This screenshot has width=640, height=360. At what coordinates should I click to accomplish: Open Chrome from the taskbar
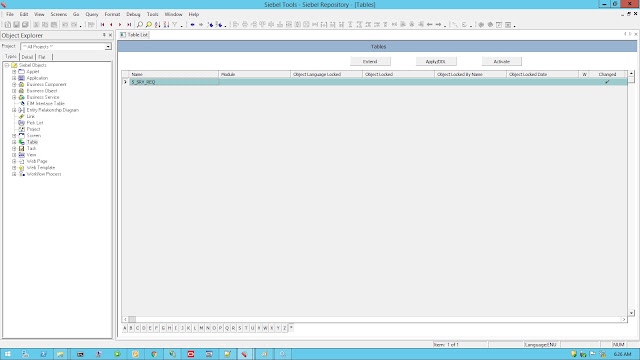point(154,354)
